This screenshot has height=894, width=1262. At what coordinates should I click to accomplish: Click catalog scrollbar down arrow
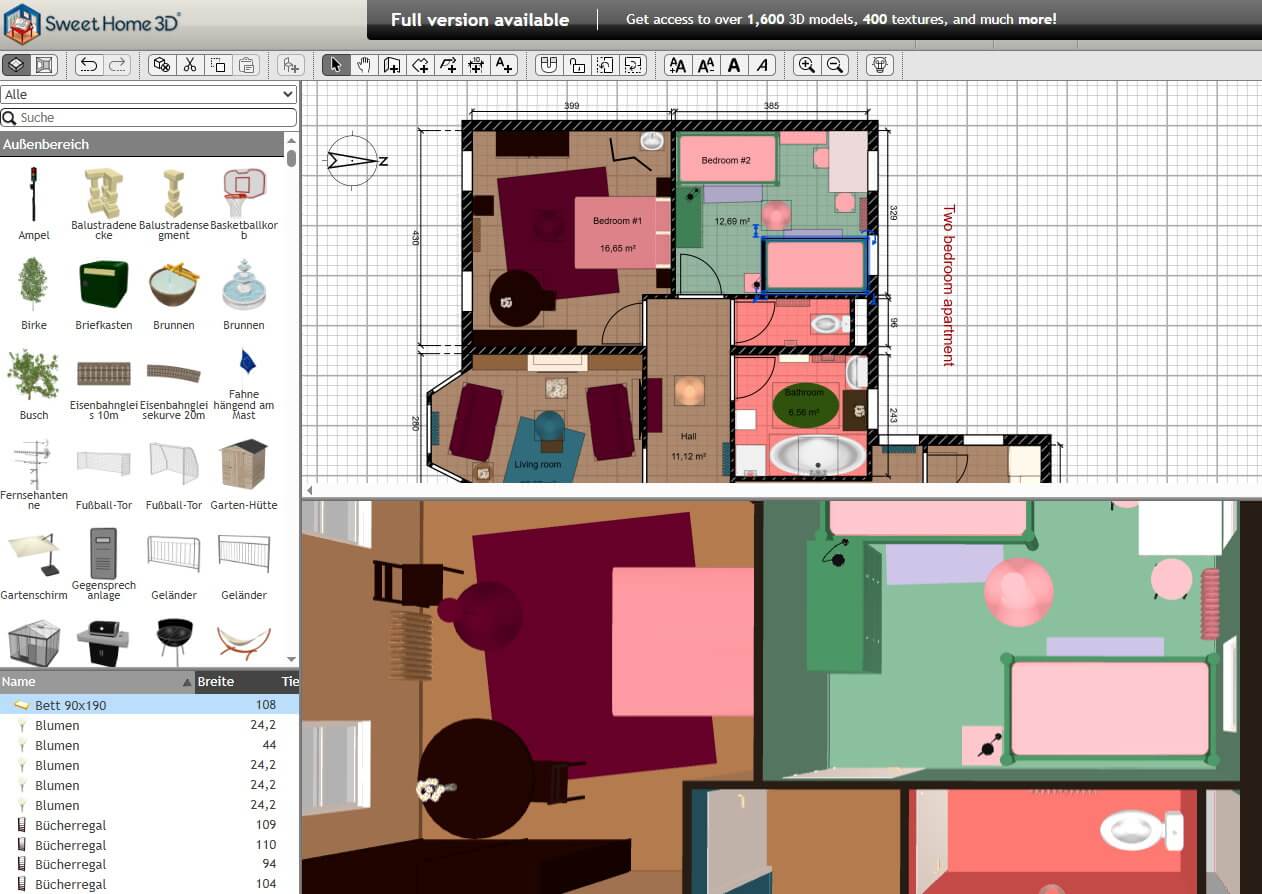click(x=291, y=660)
